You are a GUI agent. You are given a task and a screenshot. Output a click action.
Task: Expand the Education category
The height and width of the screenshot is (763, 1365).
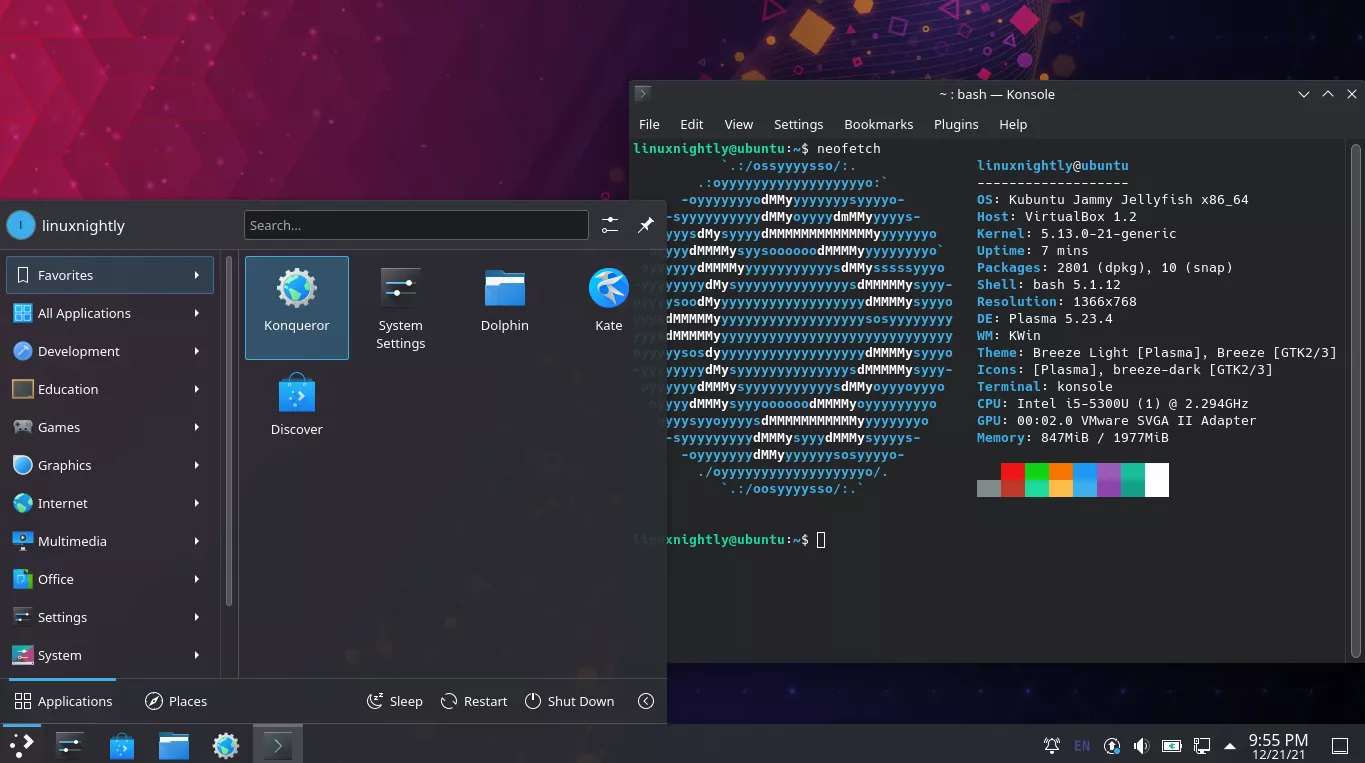(110, 389)
